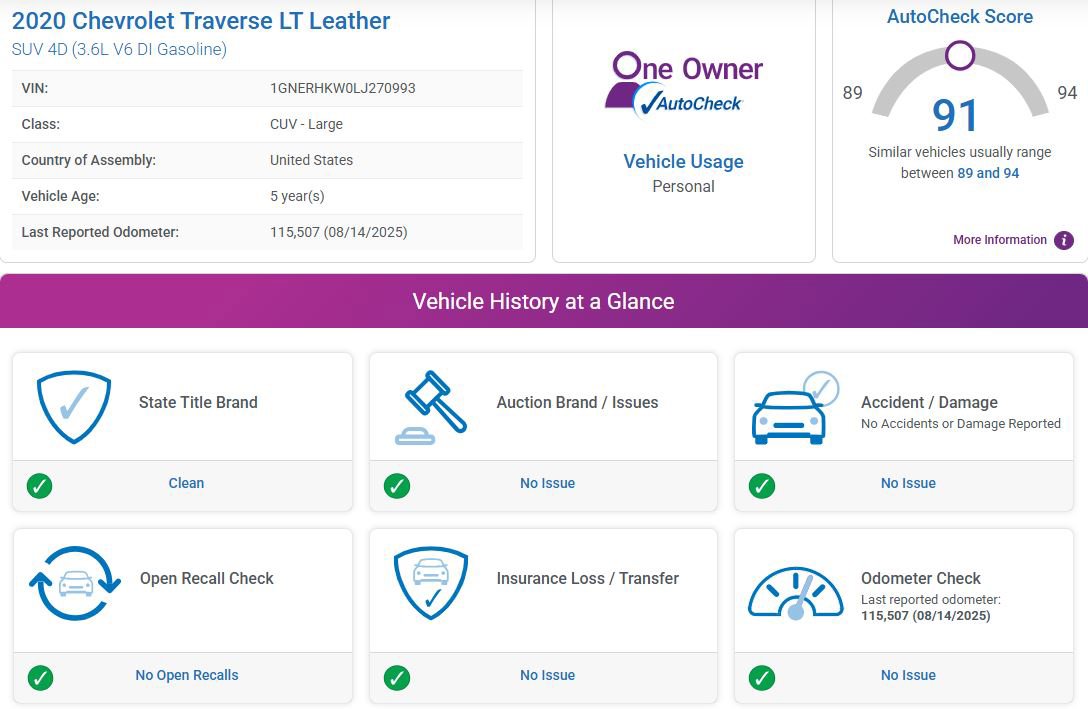Click the score number 91
The width and height of the screenshot is (1088, 709).
point(955,115)
